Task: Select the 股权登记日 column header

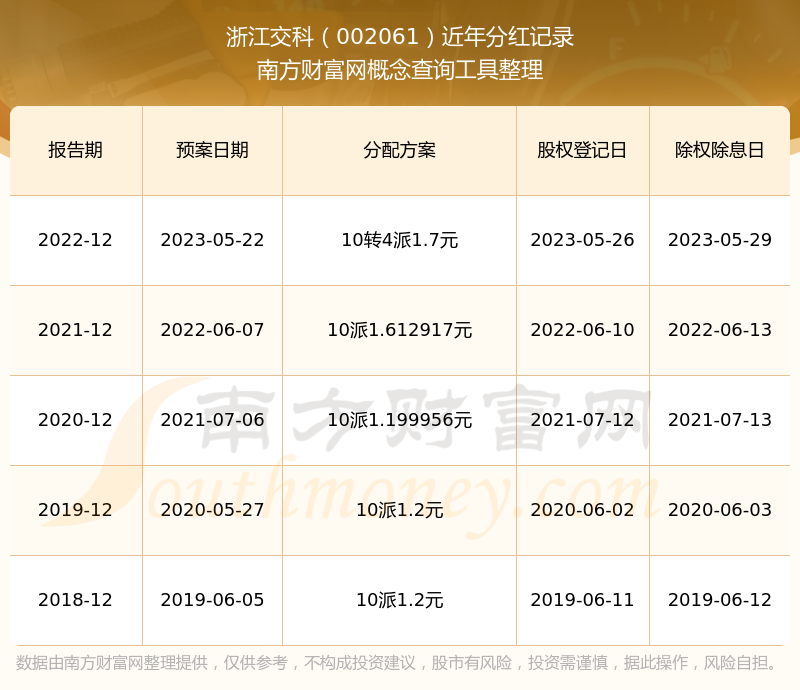Action: pyautogui.click(x=582, y=150)
